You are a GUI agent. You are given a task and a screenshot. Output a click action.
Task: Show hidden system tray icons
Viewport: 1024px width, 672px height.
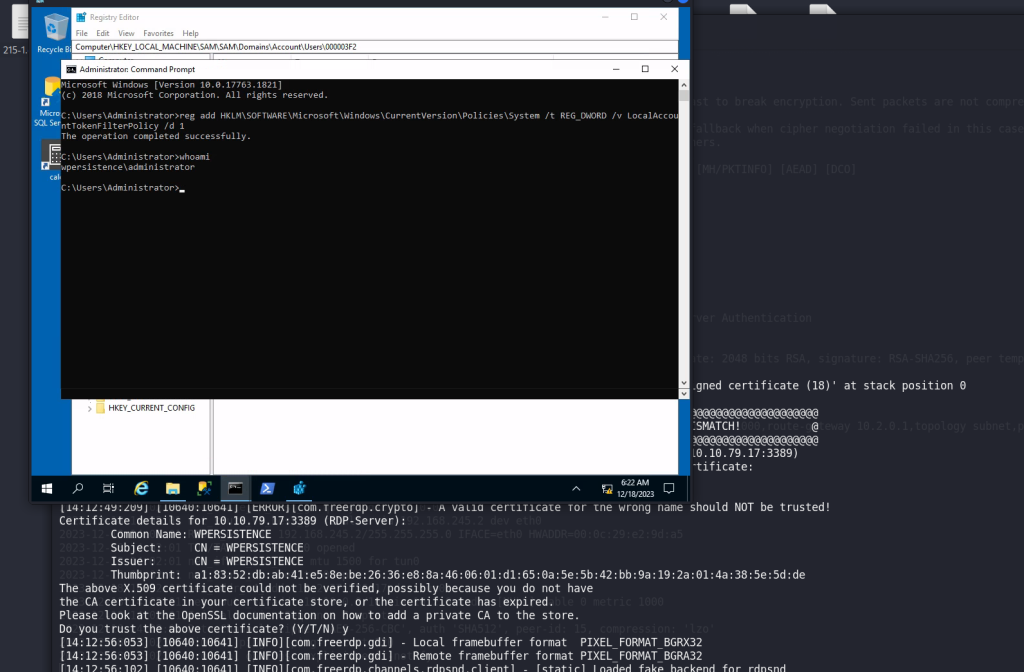pyautogui.click(x=576, y=488)
